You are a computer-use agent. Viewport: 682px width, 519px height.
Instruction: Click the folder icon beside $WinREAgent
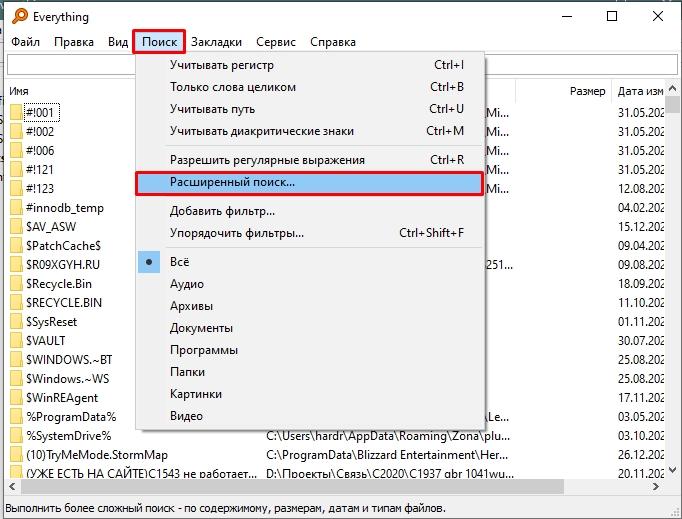pos(16,398)
